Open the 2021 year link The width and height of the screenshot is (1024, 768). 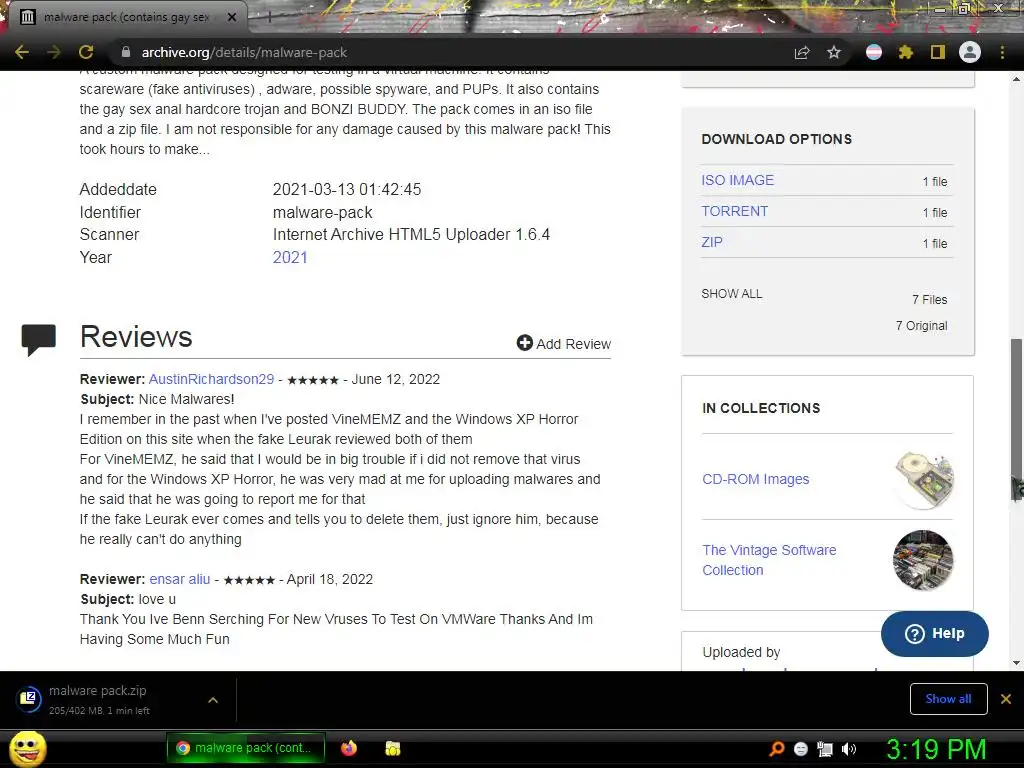(x=290, y=257)
